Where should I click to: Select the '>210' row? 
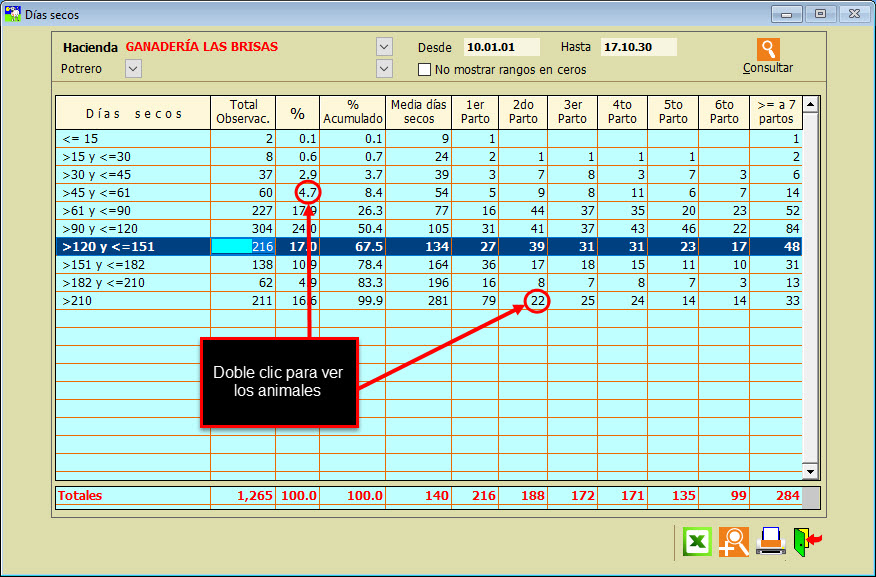(x=132, y=300)
